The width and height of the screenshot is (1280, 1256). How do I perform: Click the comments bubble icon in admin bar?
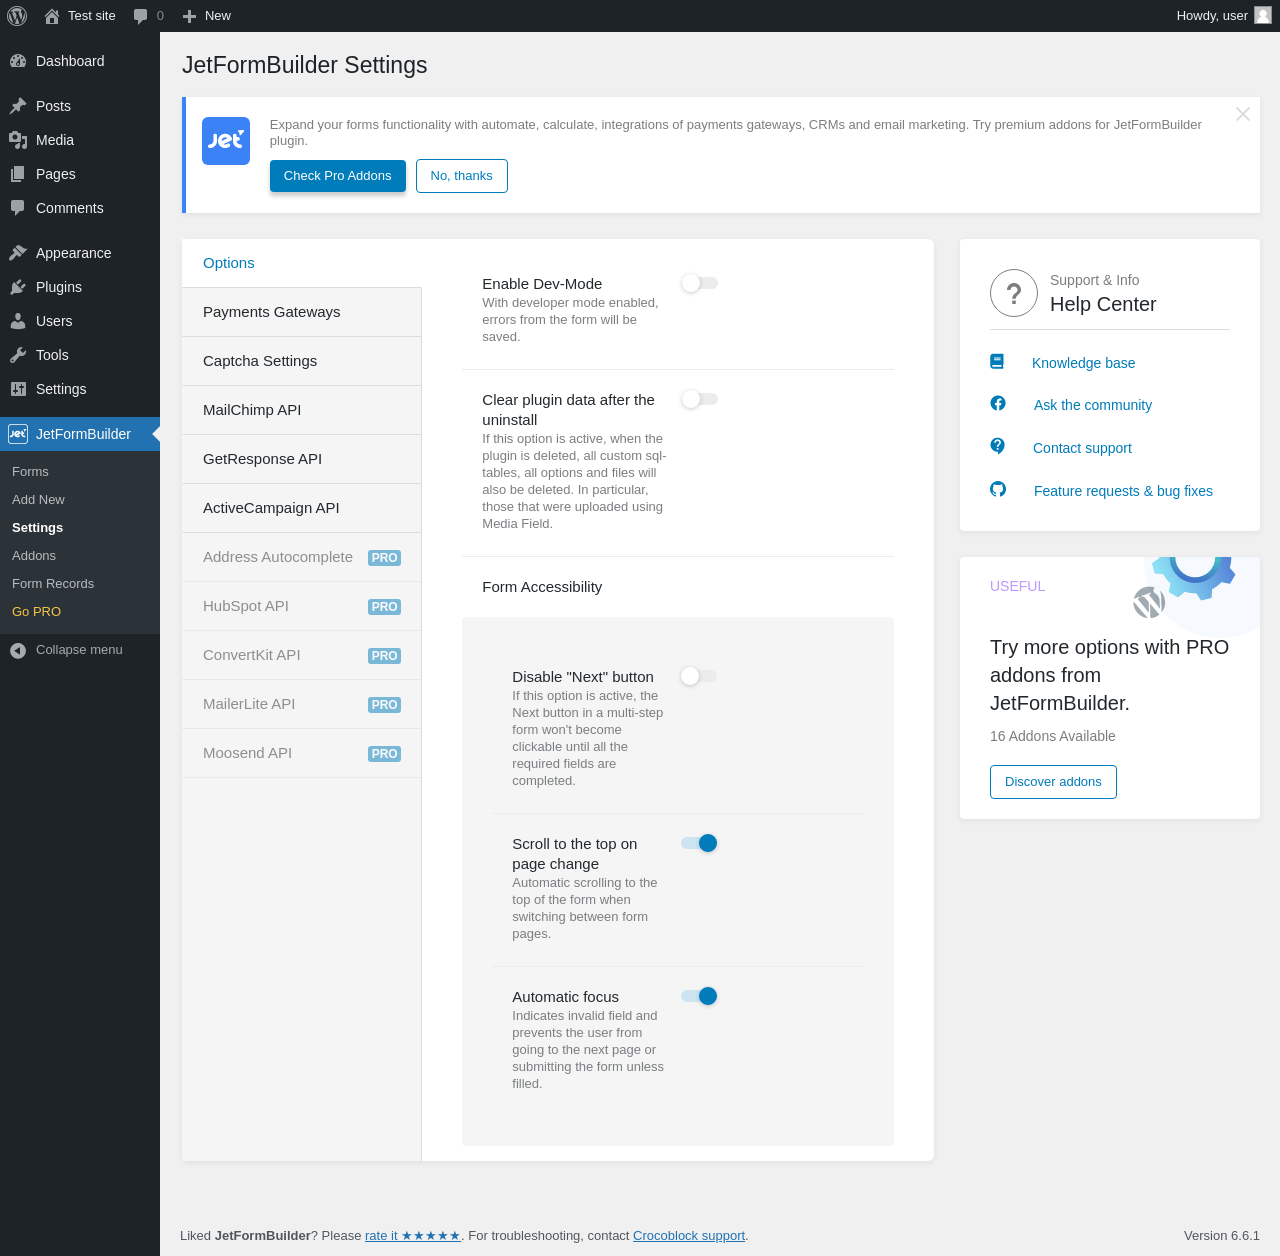point(141,16)
